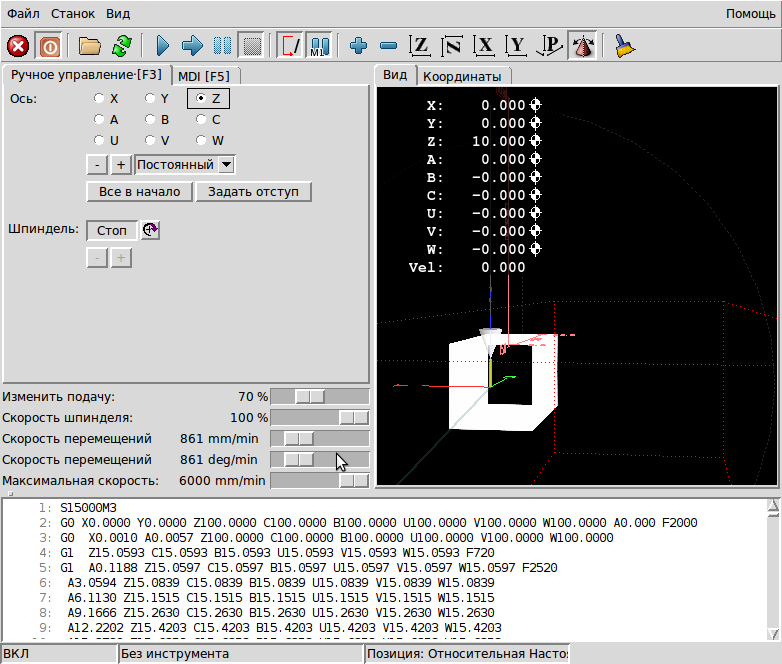Reload the current file with green arrows icon
Viewport: 782px width, 664px height.
pos(121,46)
